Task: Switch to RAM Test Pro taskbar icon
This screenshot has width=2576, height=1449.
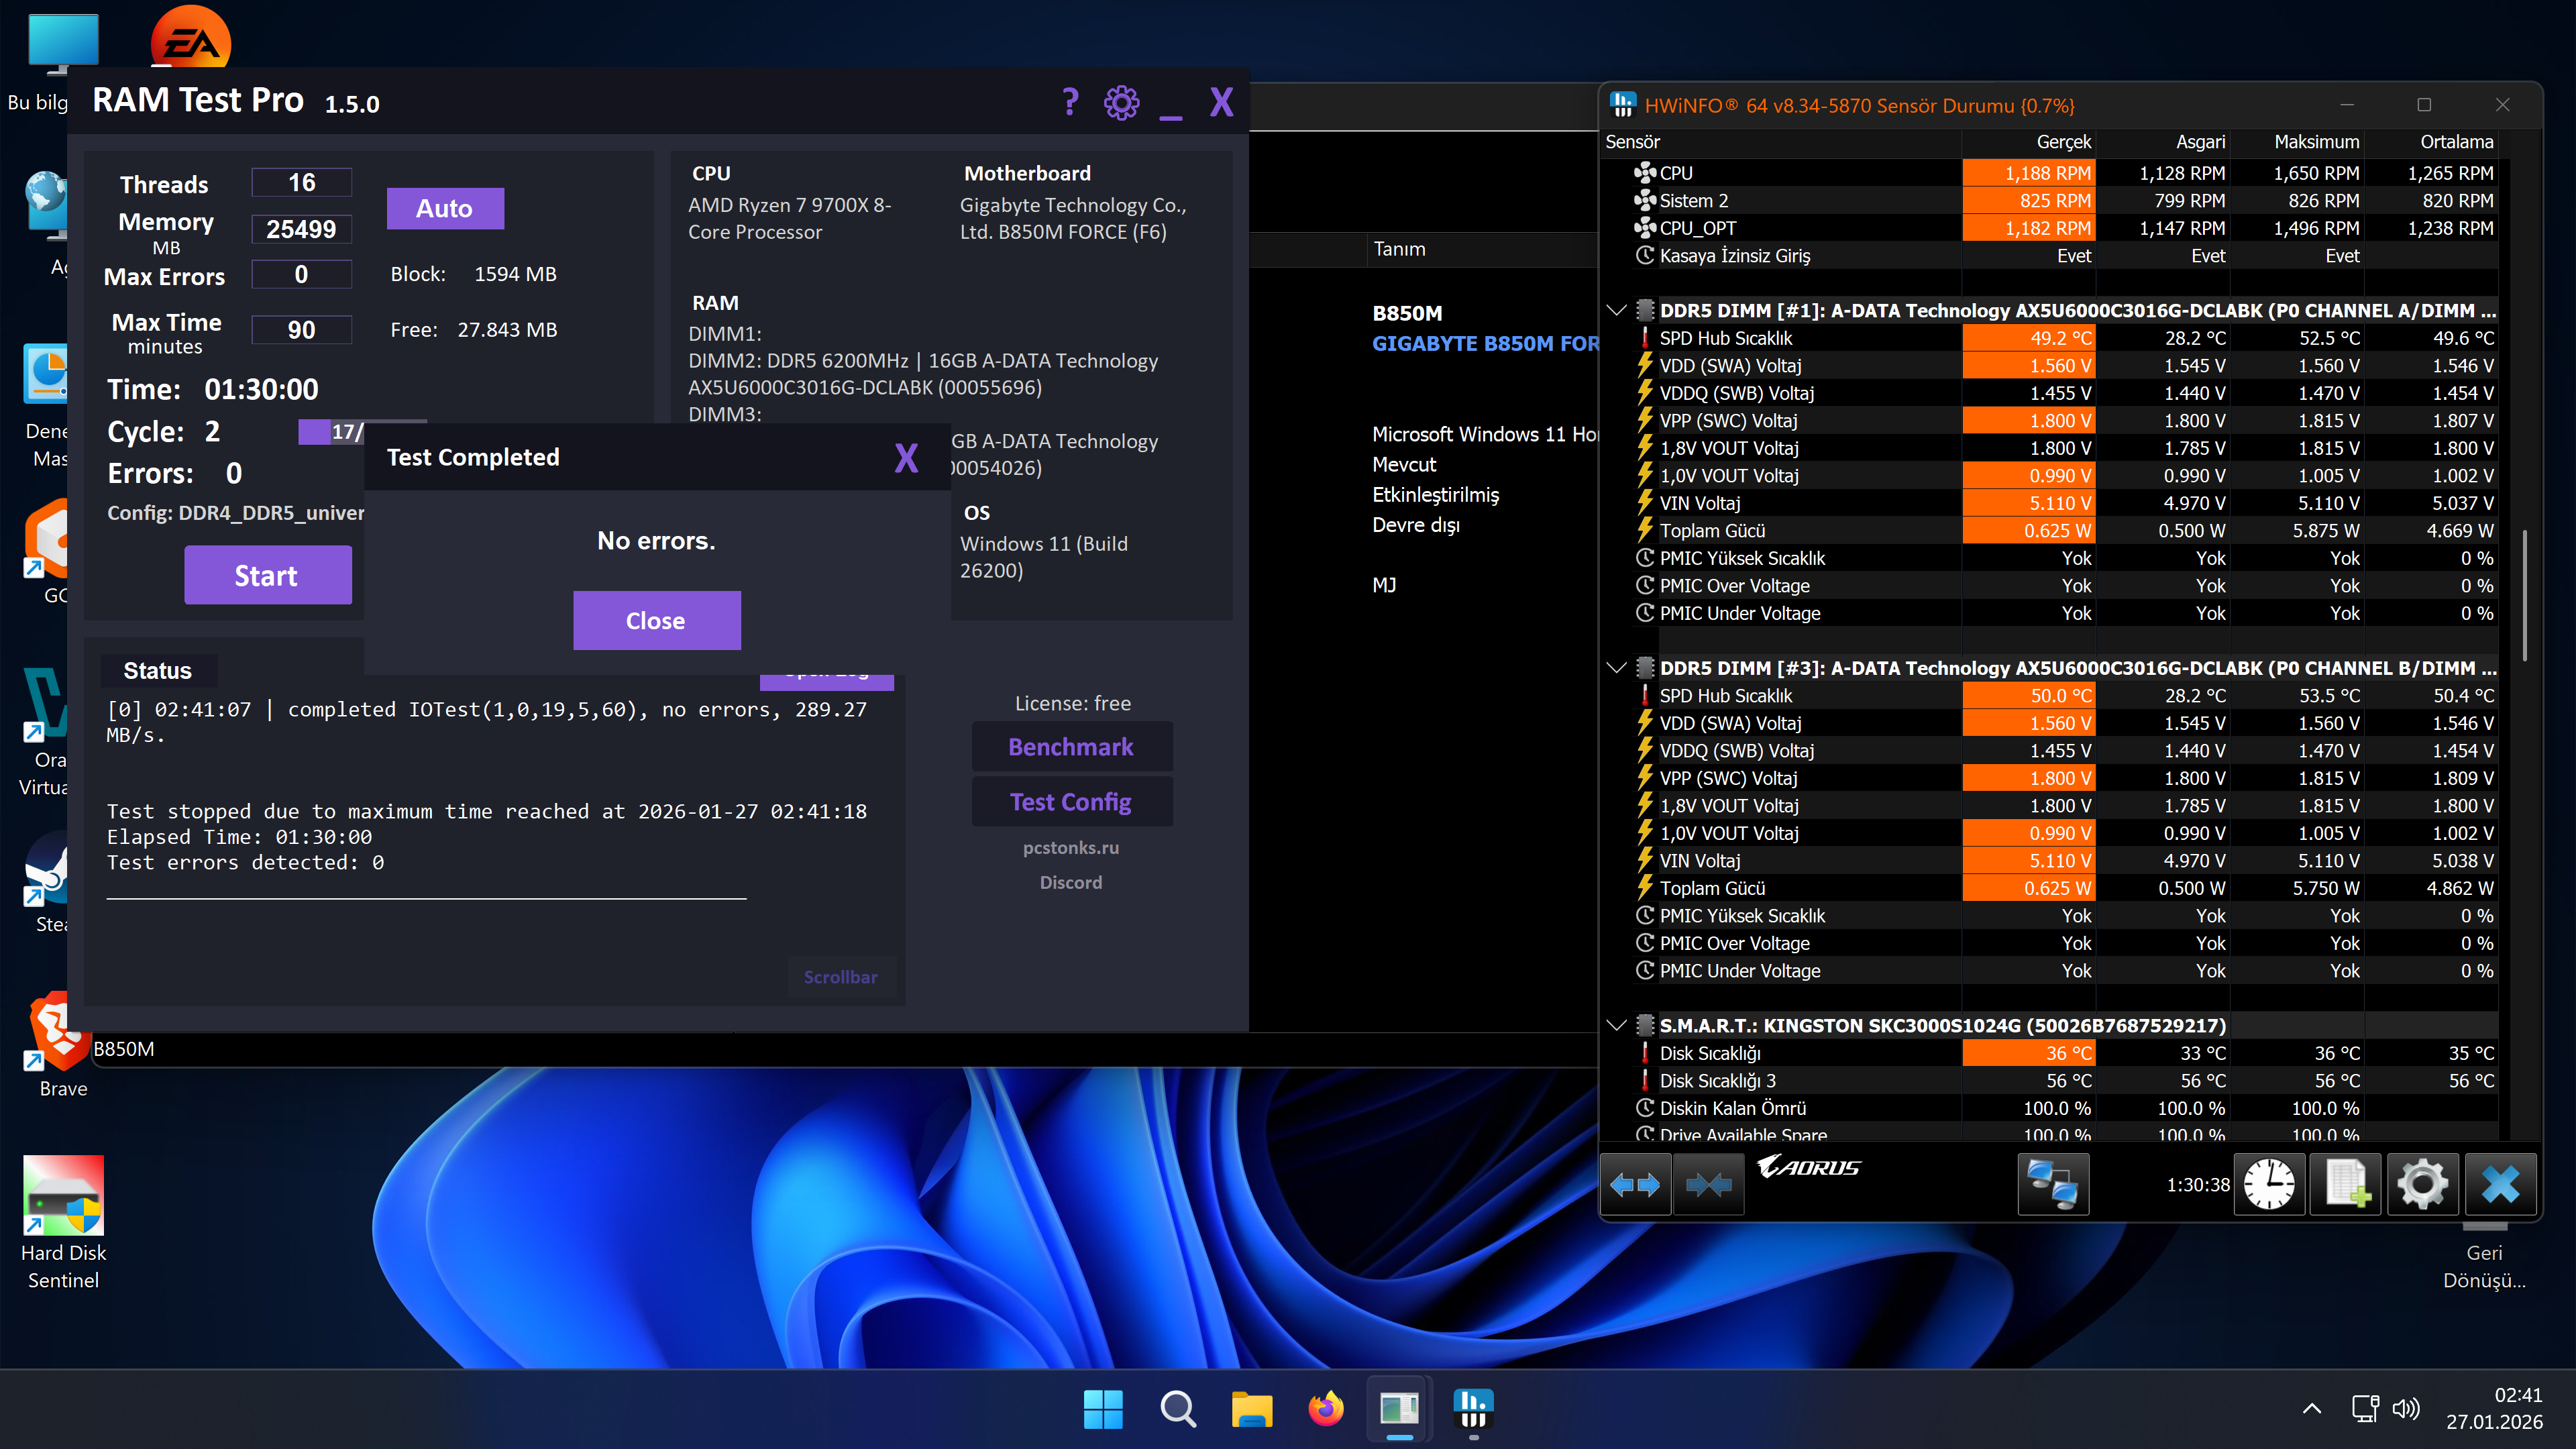Action: click(x=1400, y=1409)
